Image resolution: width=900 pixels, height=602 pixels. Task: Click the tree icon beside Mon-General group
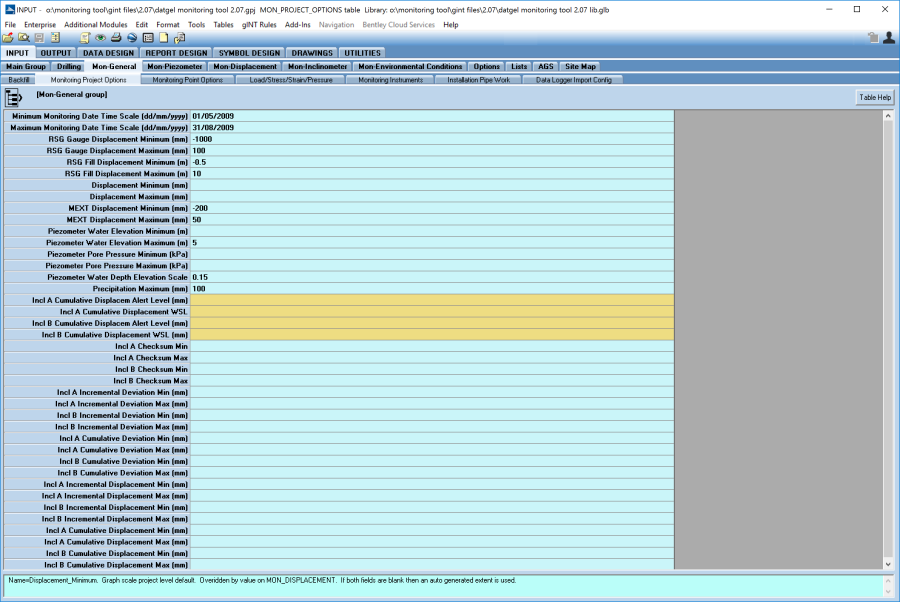14,97
